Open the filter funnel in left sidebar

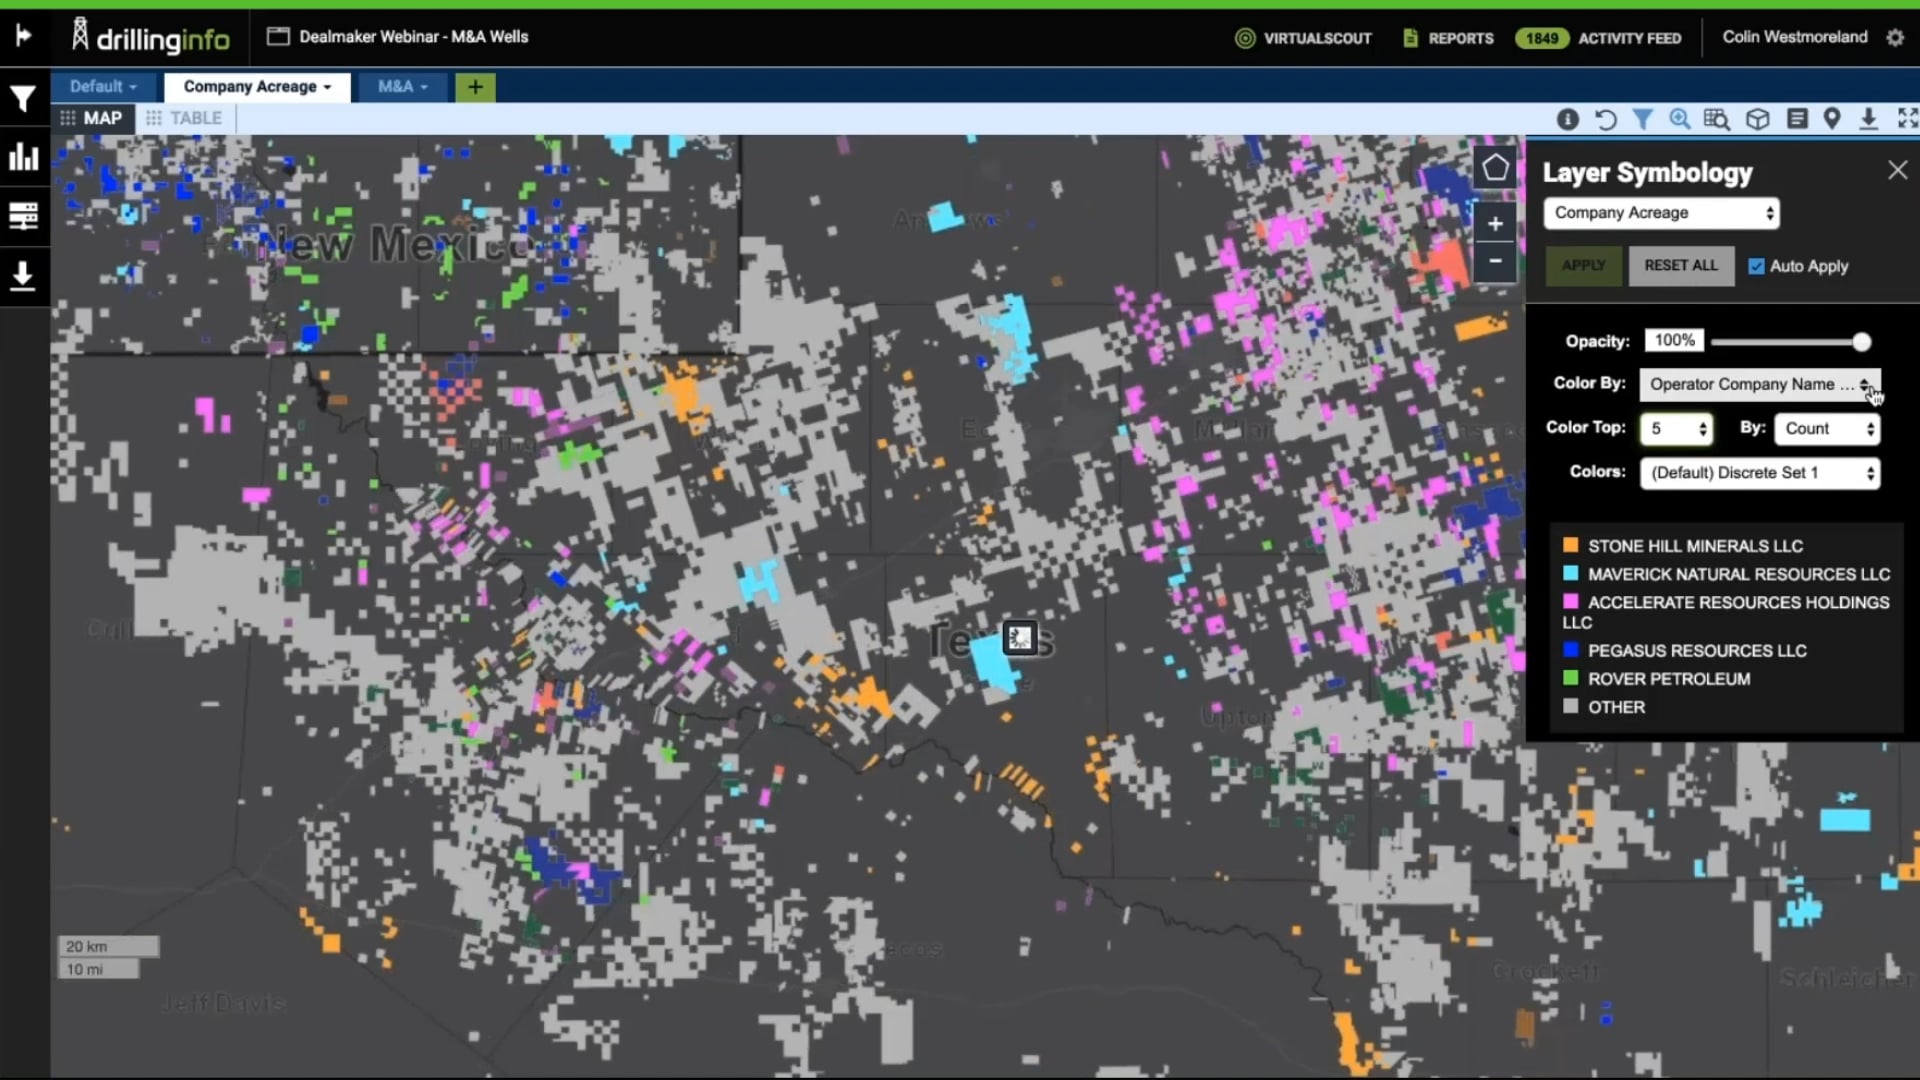(x=23, y=98)
